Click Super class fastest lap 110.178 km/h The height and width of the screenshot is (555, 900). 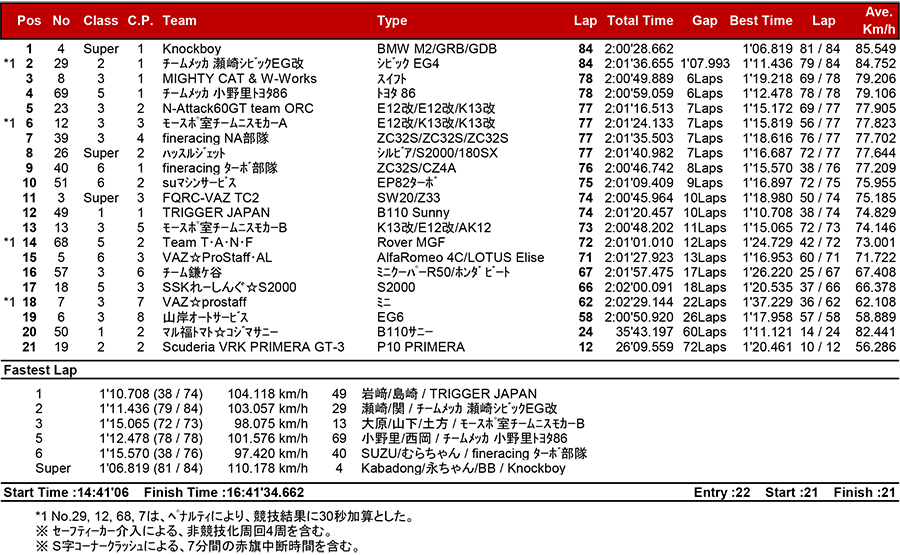267,468
